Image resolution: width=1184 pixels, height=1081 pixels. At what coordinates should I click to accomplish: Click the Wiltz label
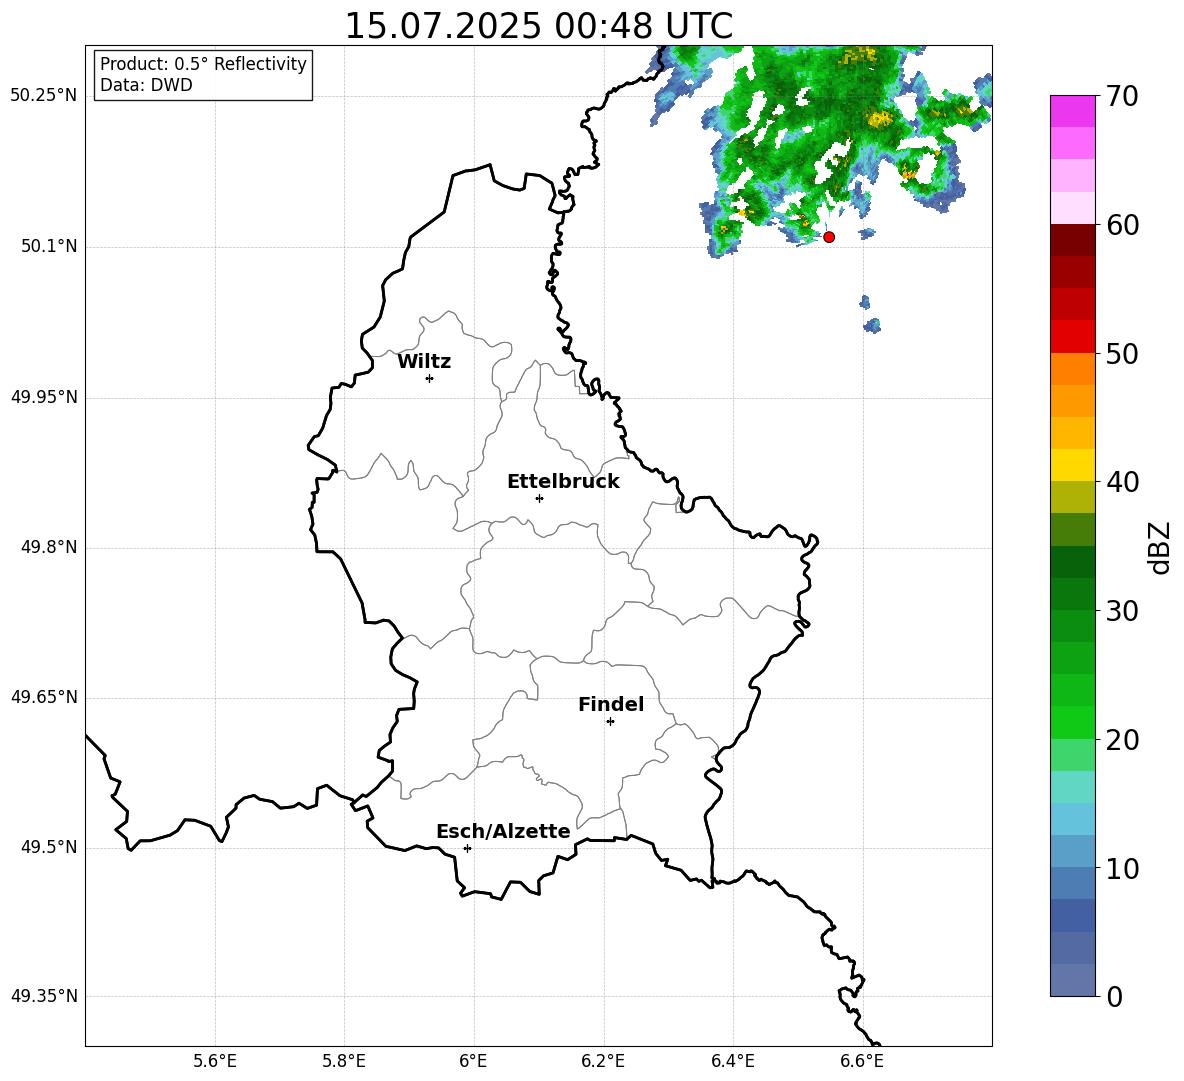click(424, 362)
